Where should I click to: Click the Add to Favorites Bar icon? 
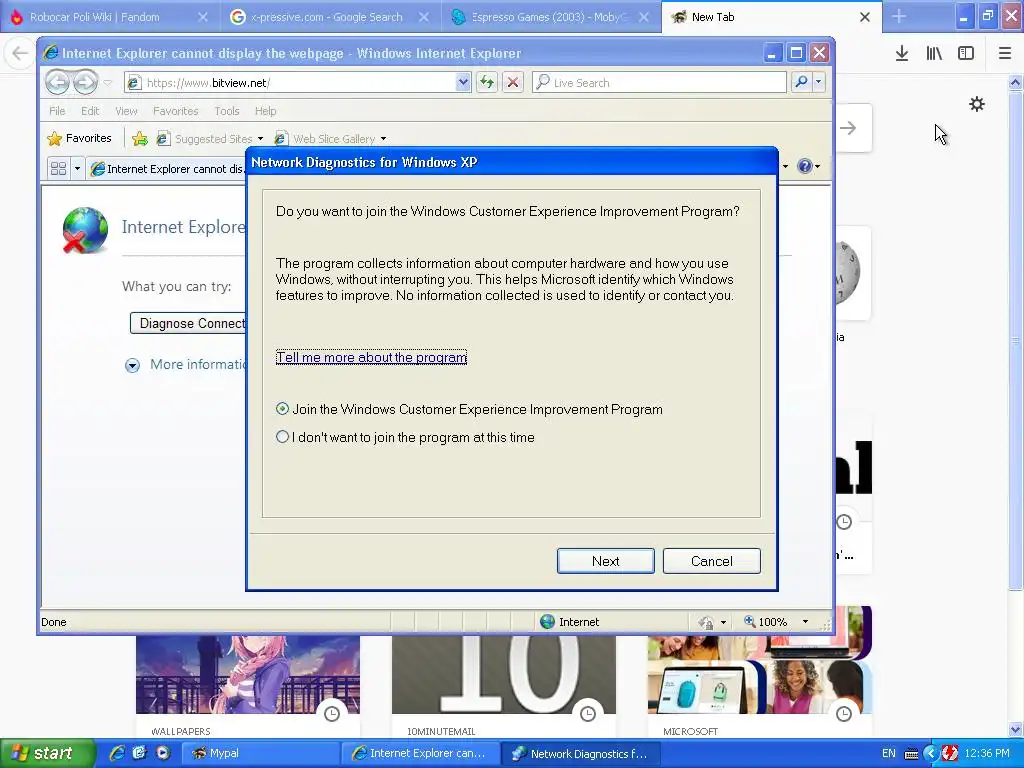[x=140, y=138]
